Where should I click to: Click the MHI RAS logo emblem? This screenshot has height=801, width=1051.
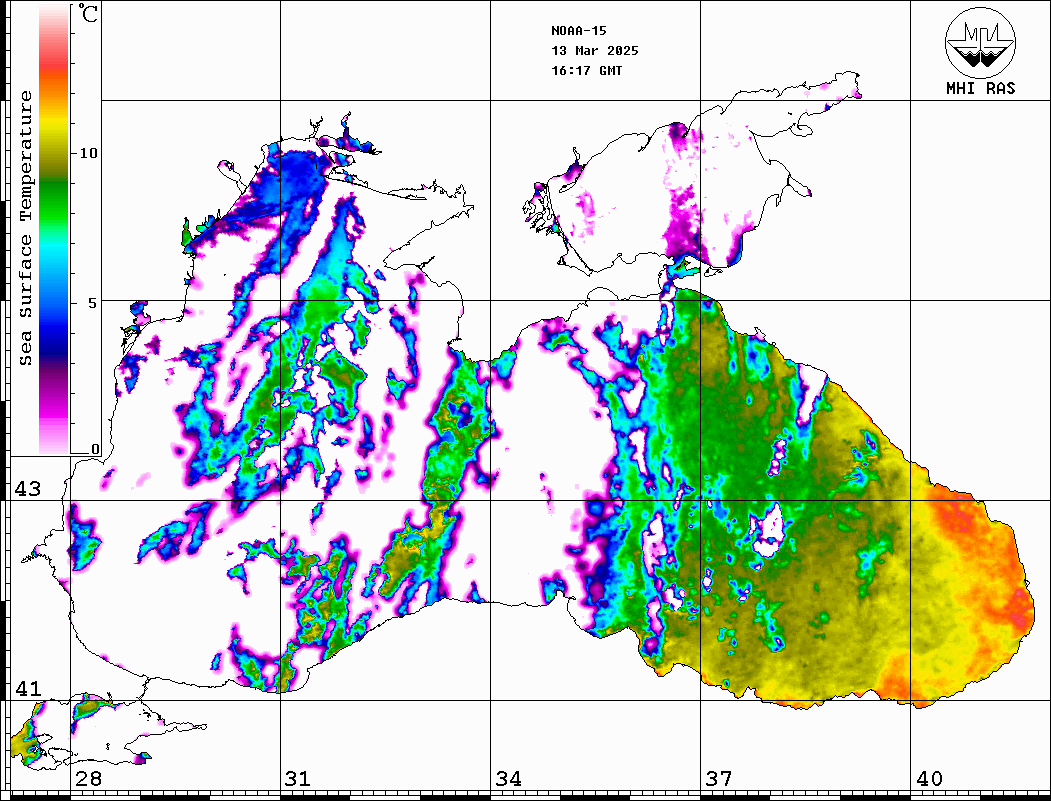[x=981, y=42]
